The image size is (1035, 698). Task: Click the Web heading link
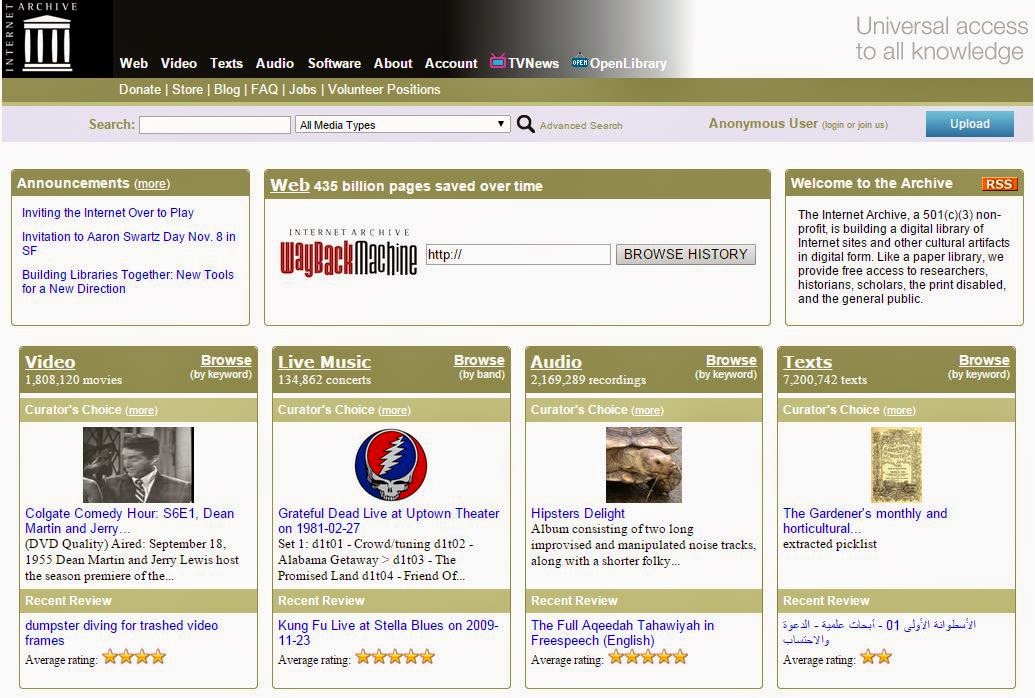coord(290,185)
